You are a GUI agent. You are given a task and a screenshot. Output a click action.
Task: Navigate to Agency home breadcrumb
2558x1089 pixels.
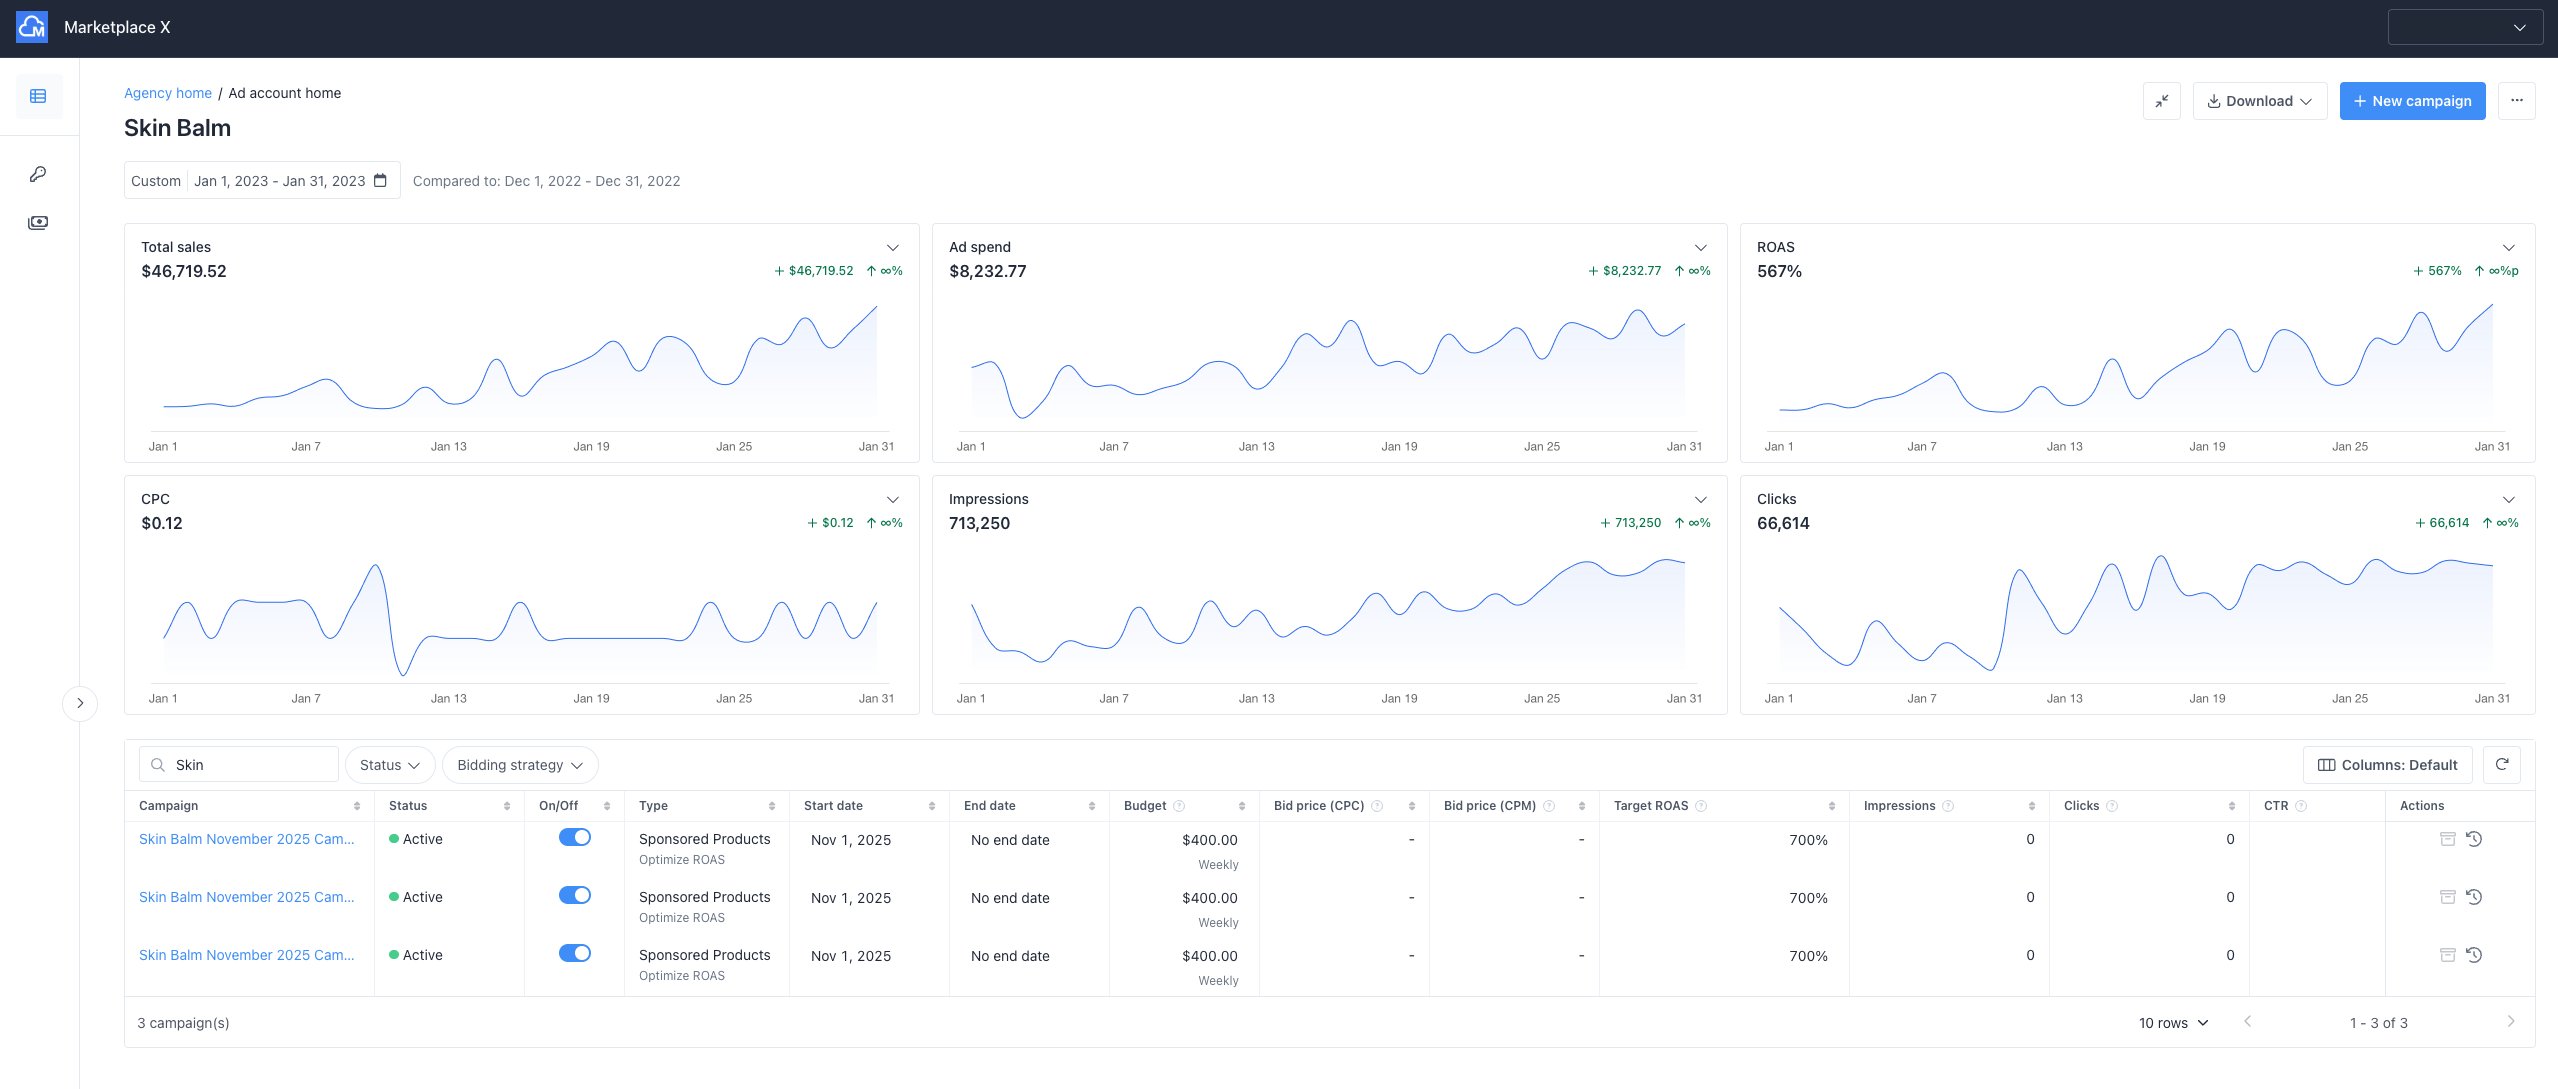point(167,92)
